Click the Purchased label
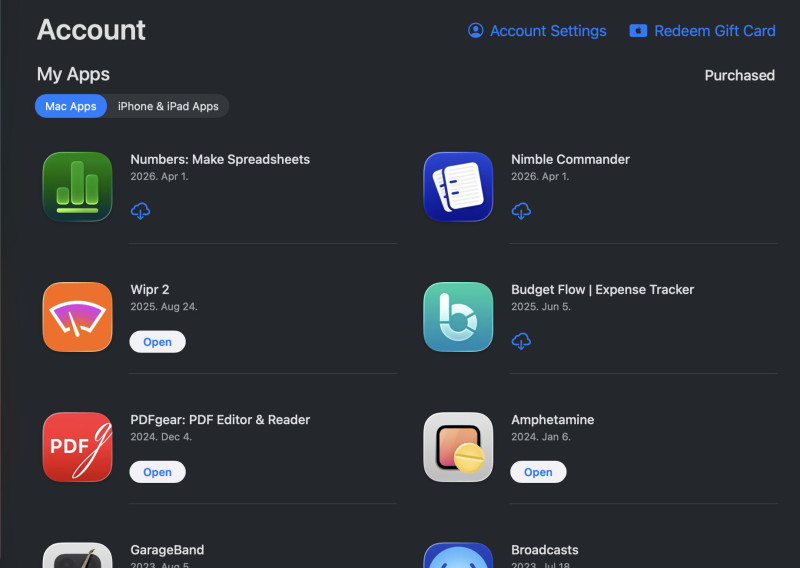Screen dimensions: 800x568 coord(740,76)
